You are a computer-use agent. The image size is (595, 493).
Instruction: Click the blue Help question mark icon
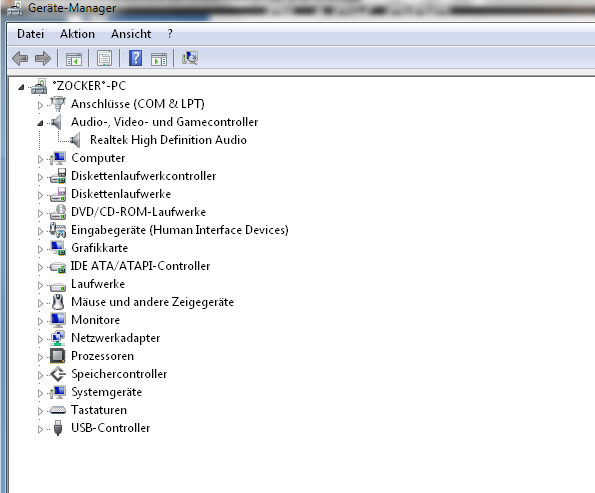click(135, 58)
